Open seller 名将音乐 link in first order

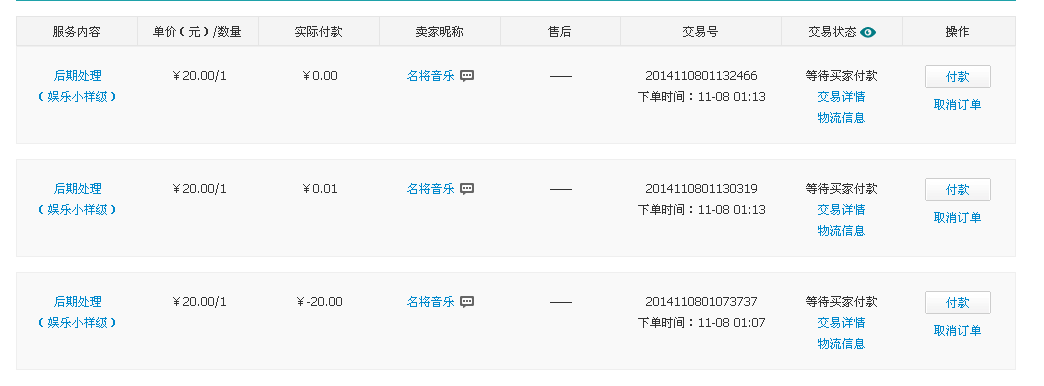[x=430, y=76]
